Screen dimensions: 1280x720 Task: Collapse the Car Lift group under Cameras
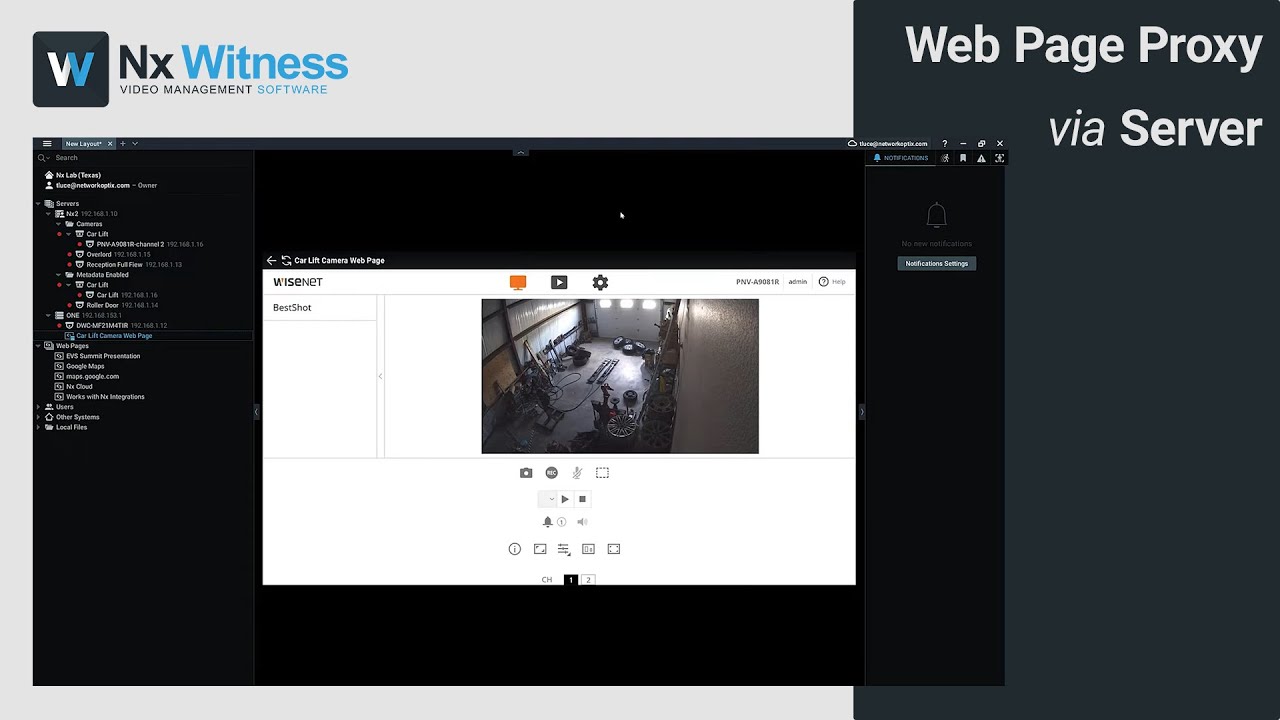68,234
